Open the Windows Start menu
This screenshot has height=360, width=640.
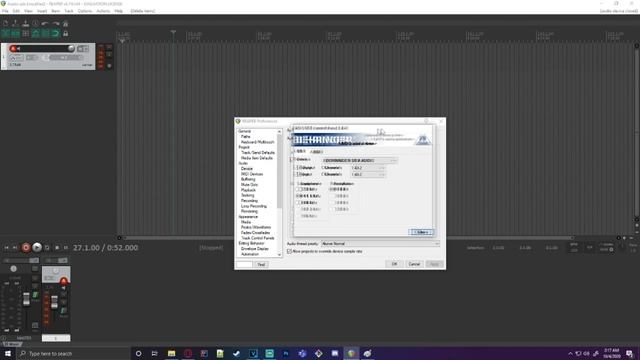(x=7, y=353)
